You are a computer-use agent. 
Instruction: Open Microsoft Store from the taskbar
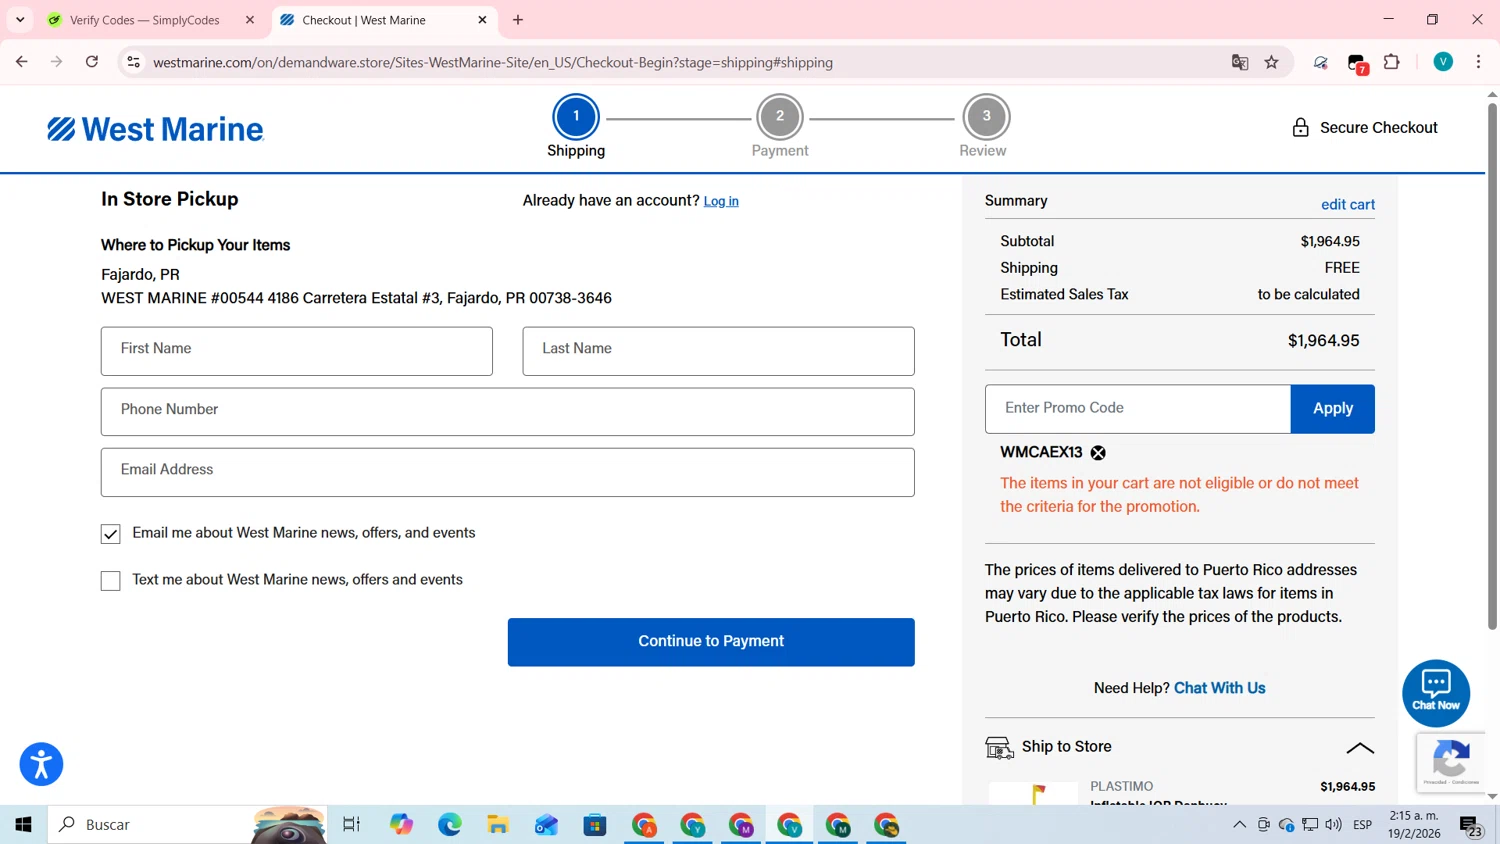[595, 825]
